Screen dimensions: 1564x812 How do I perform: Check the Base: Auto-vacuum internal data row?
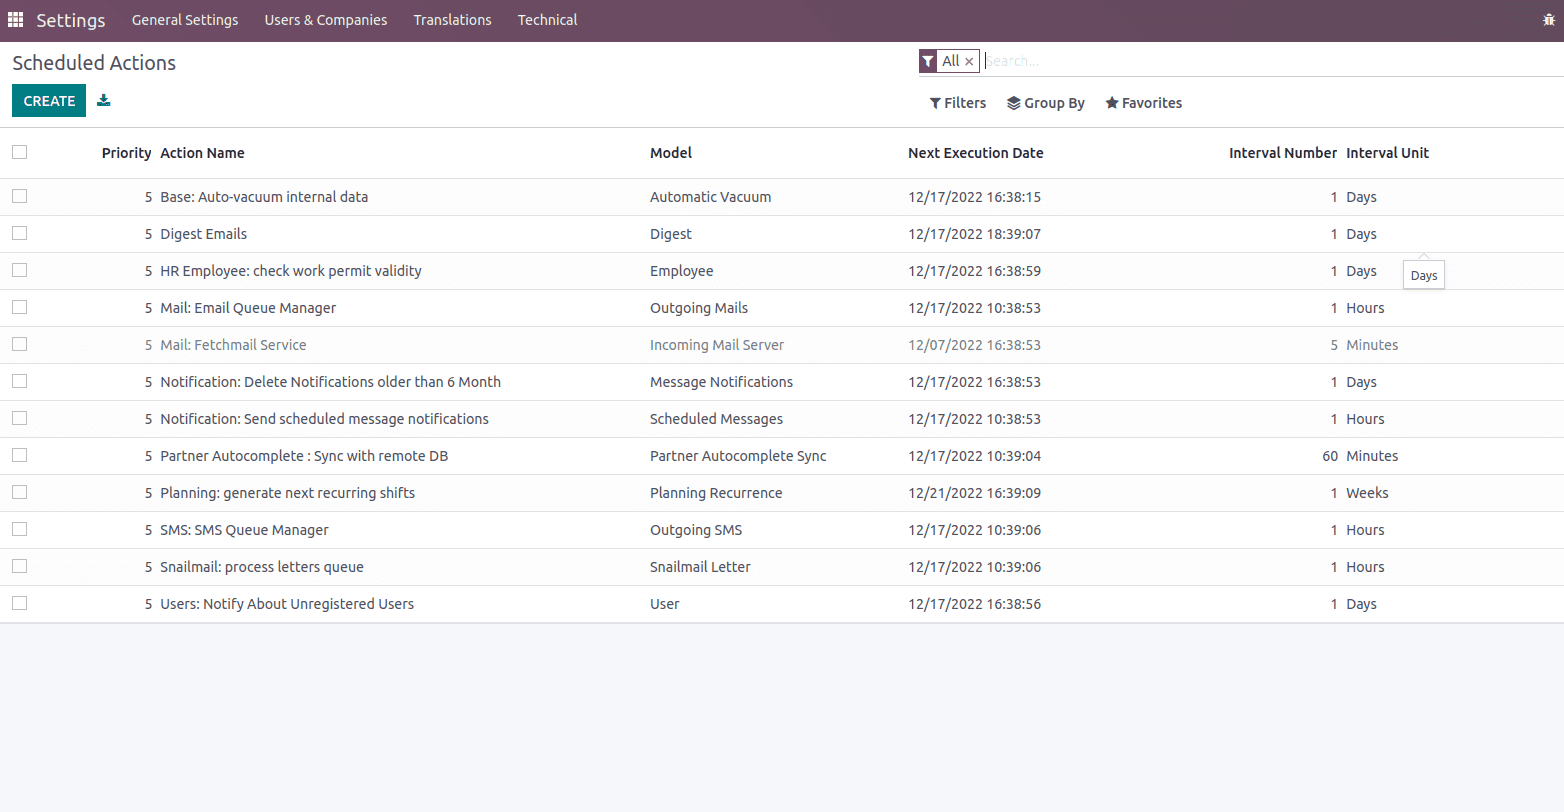[20, 196]
